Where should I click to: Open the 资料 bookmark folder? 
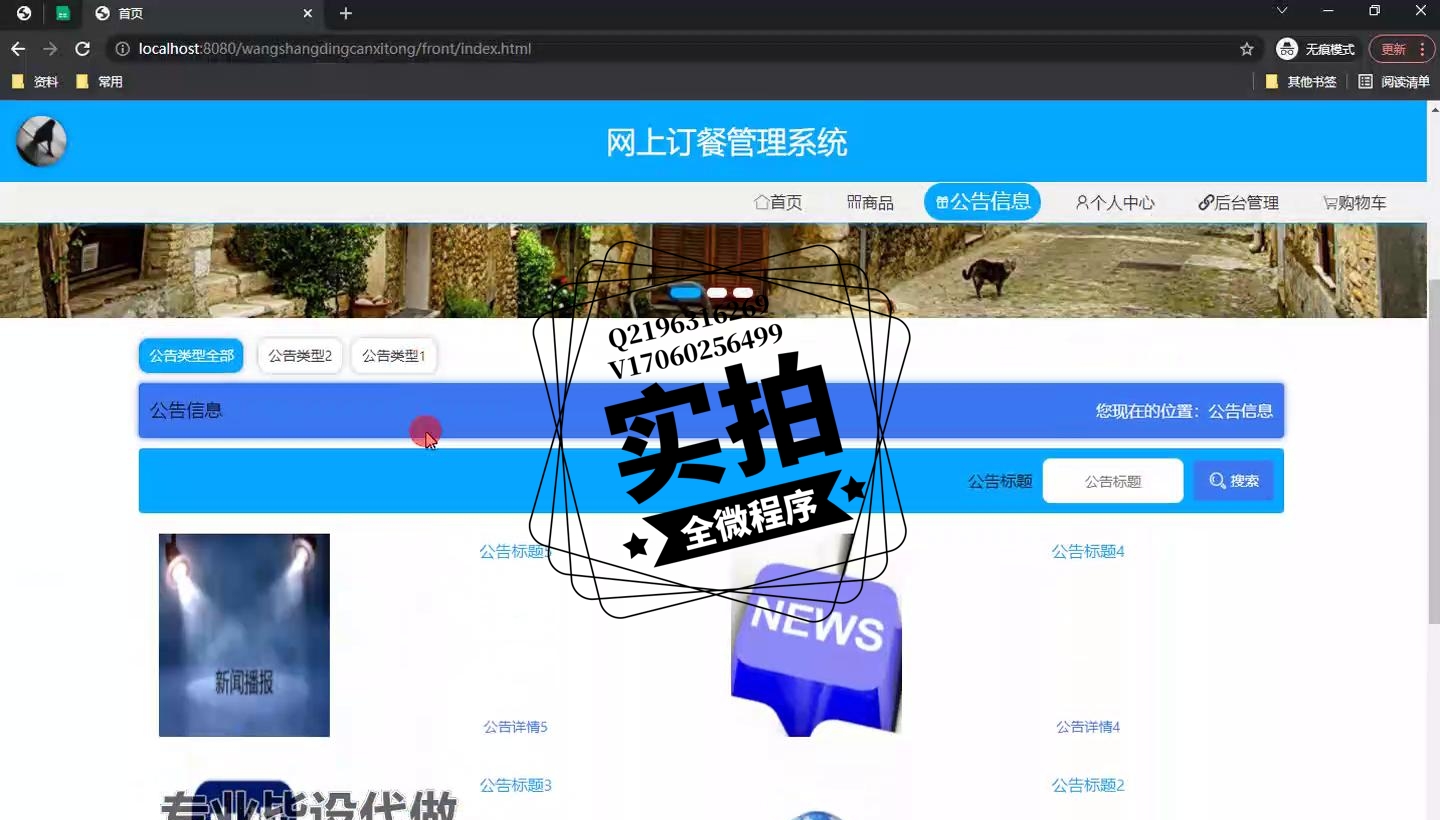coord(35,82)
